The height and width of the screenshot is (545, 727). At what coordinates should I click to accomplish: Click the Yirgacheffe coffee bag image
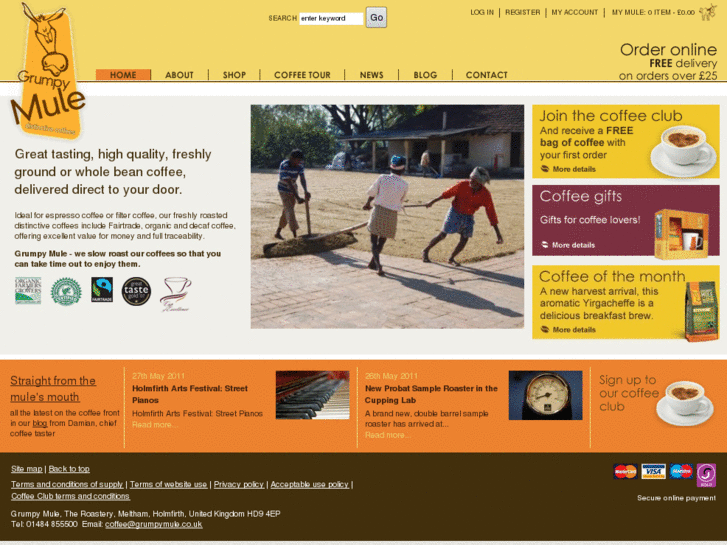point(701,311)
